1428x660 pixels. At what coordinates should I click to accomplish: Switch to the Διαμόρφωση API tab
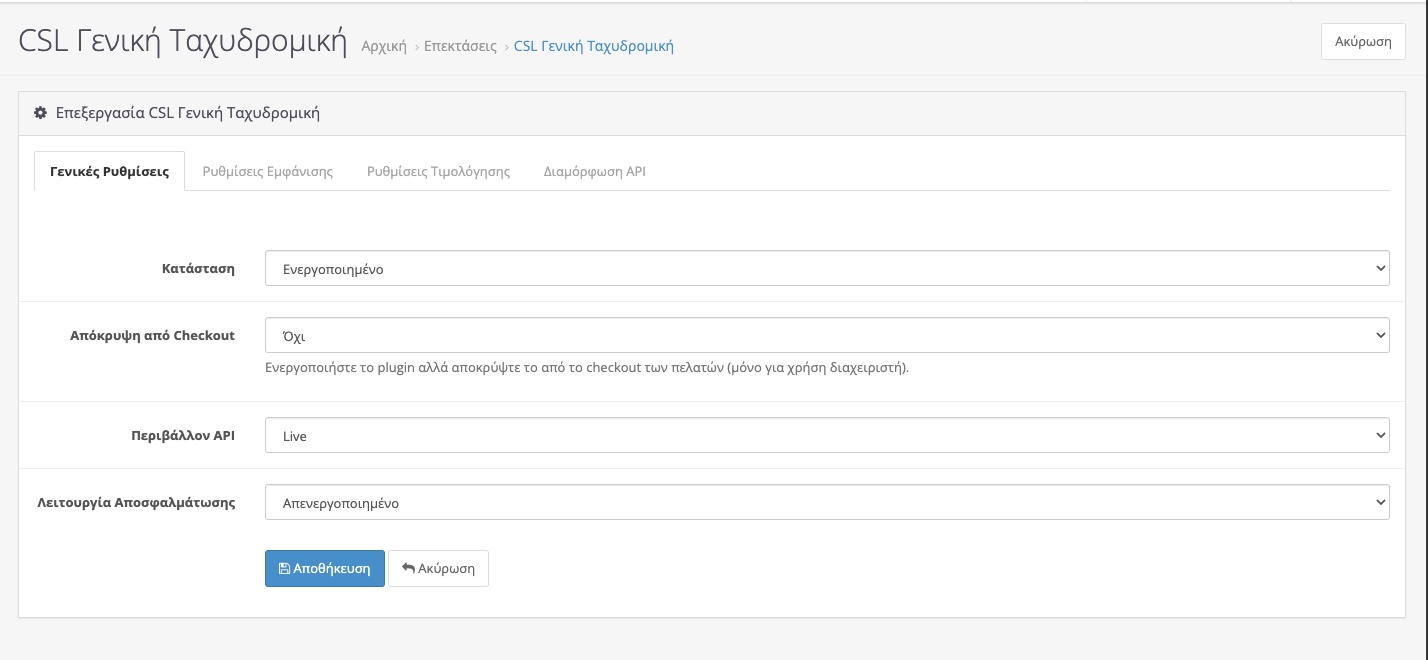tap(595, 171)
